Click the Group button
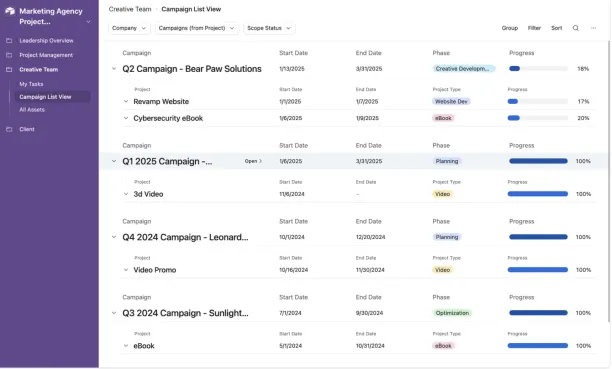 [x=510, y=28]
